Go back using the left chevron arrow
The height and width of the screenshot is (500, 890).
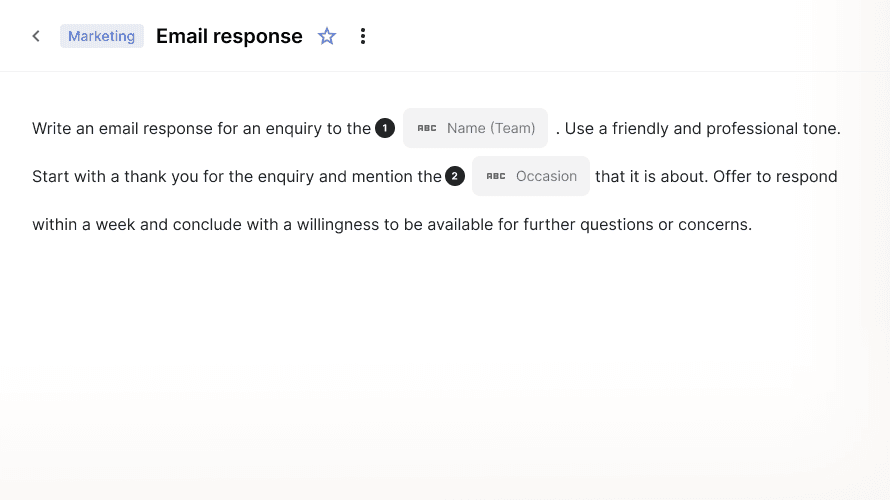(36, 36)
